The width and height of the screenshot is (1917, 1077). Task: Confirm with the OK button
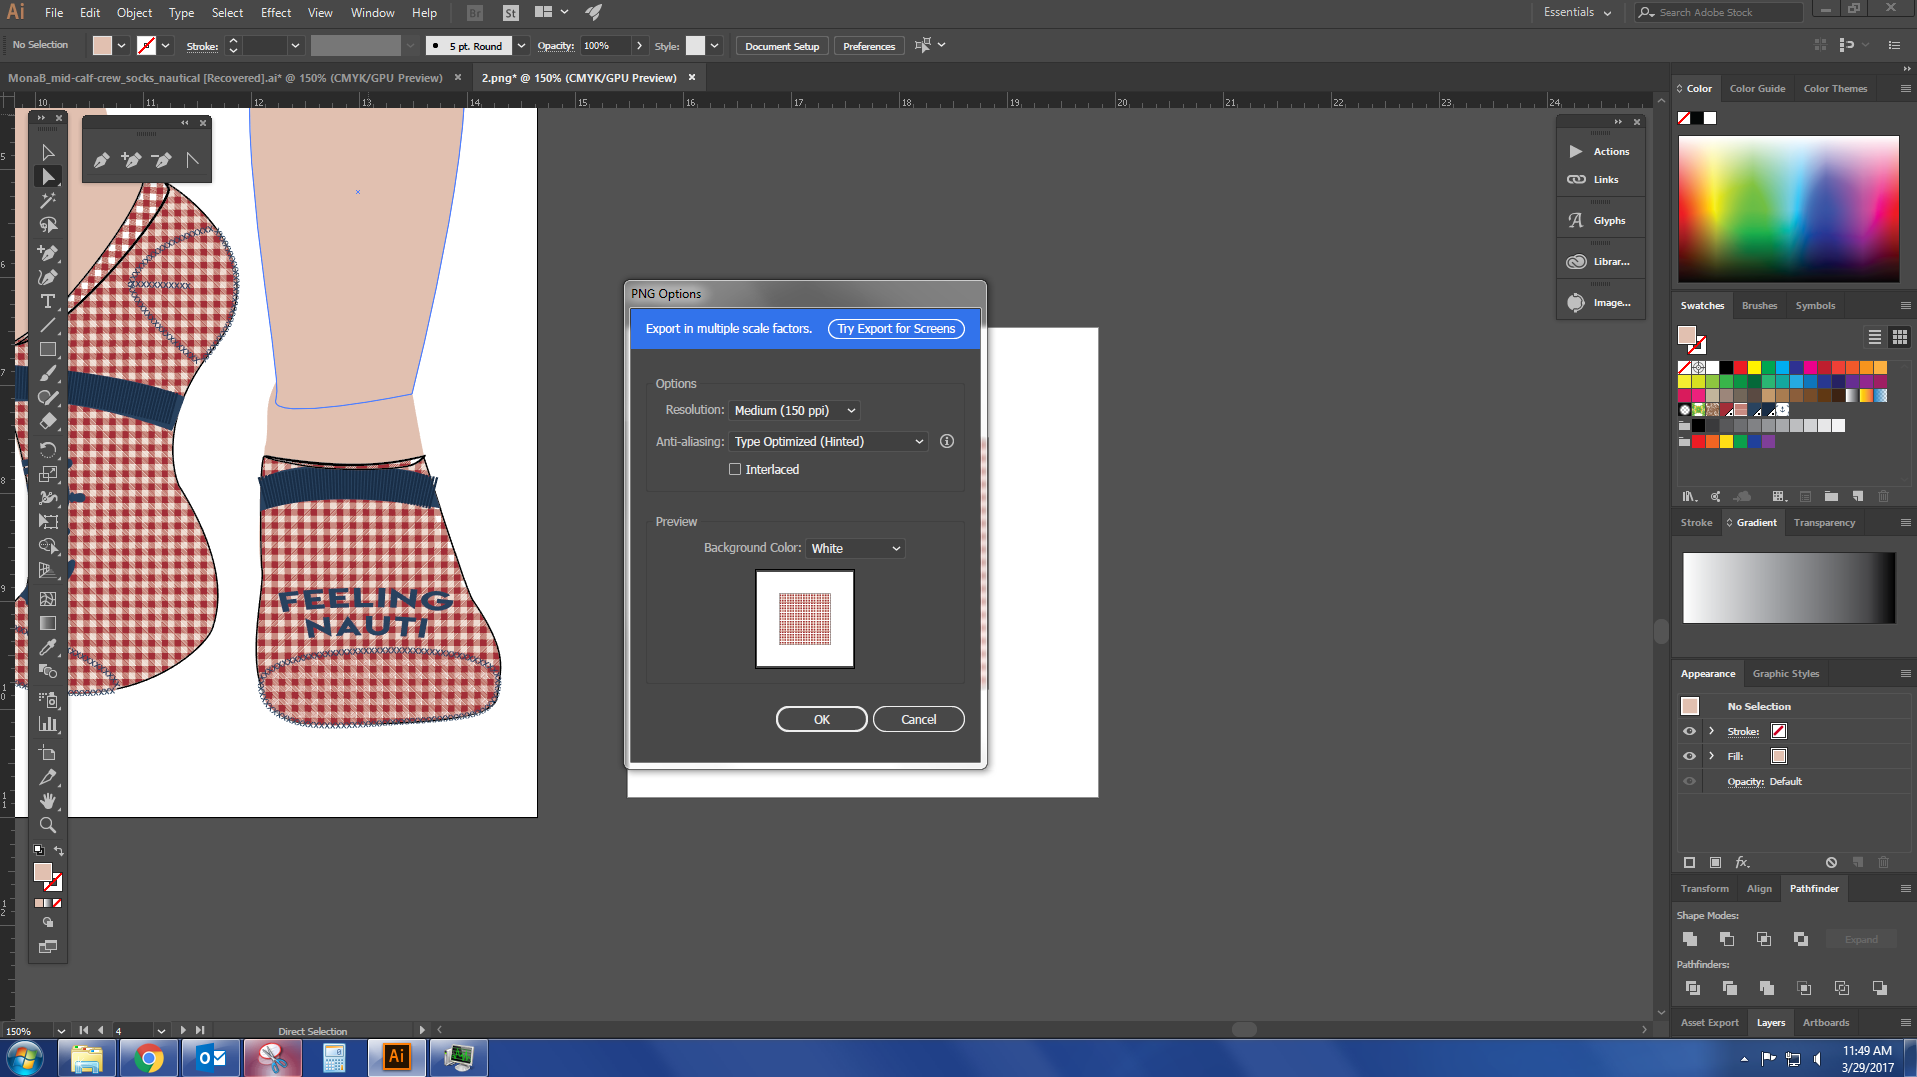point(820,718)
